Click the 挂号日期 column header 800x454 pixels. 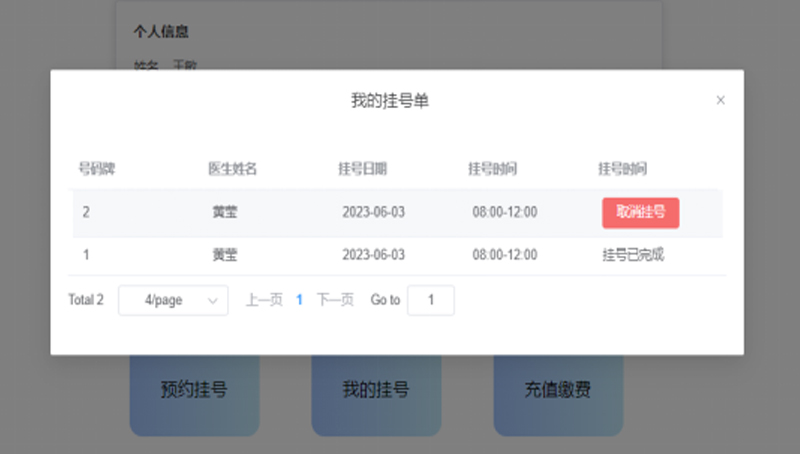point(362,168)
